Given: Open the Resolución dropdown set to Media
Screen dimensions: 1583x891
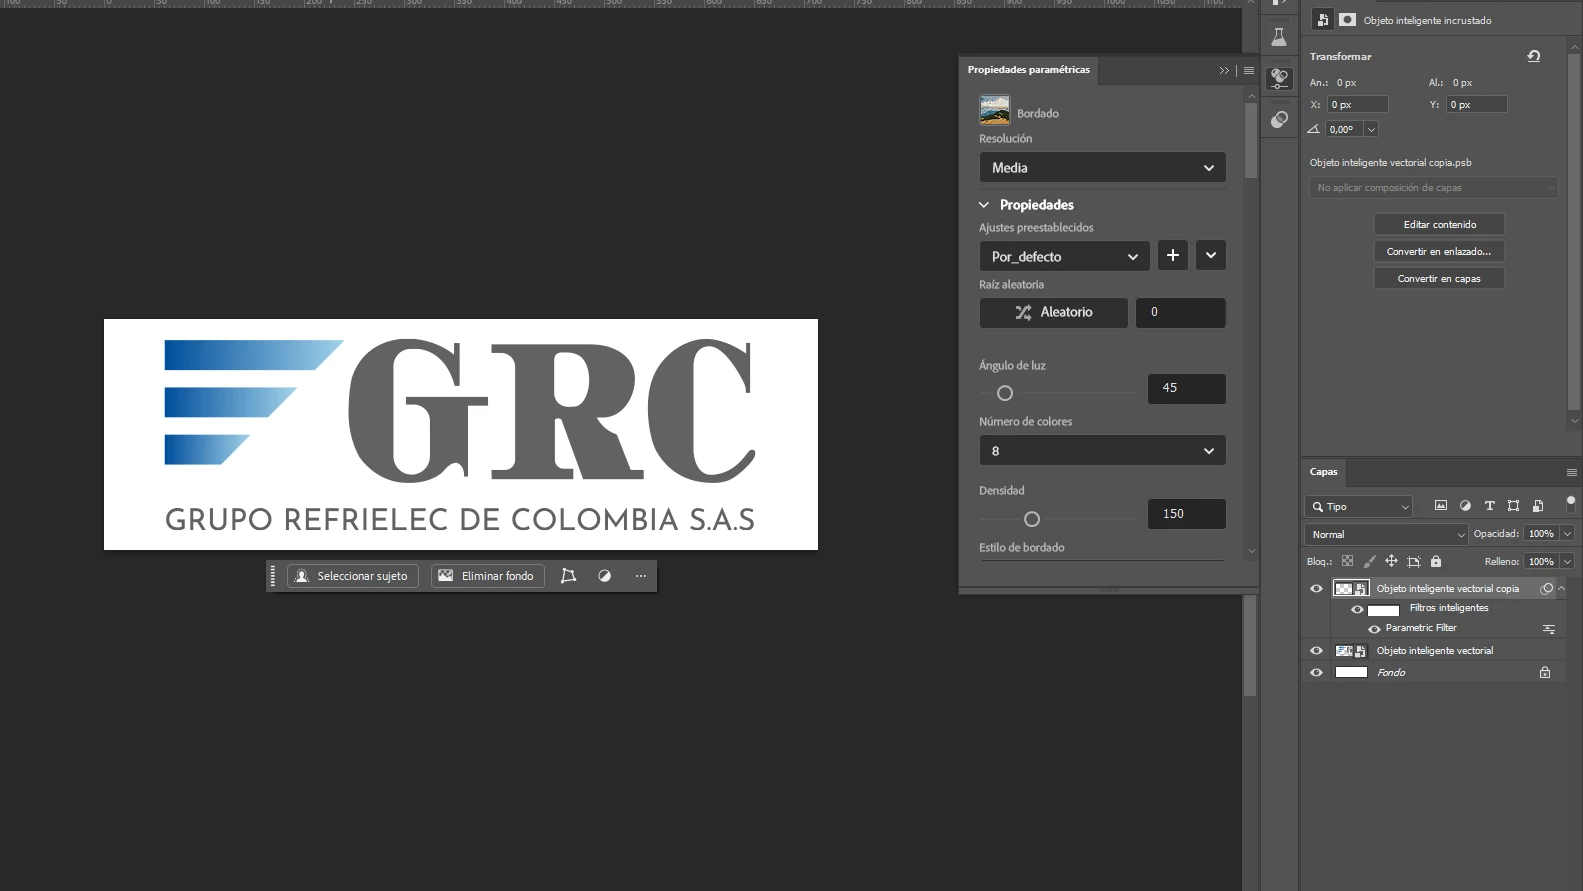Looking at the screenshot, I should [x=1102, y=168].
